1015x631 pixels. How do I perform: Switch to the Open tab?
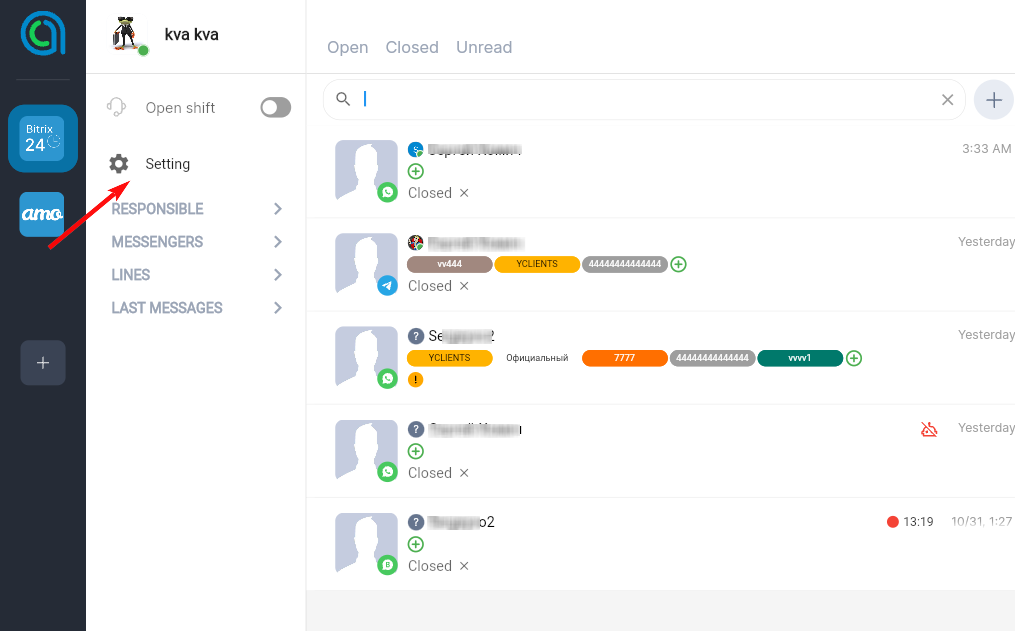tap(348, 47)
